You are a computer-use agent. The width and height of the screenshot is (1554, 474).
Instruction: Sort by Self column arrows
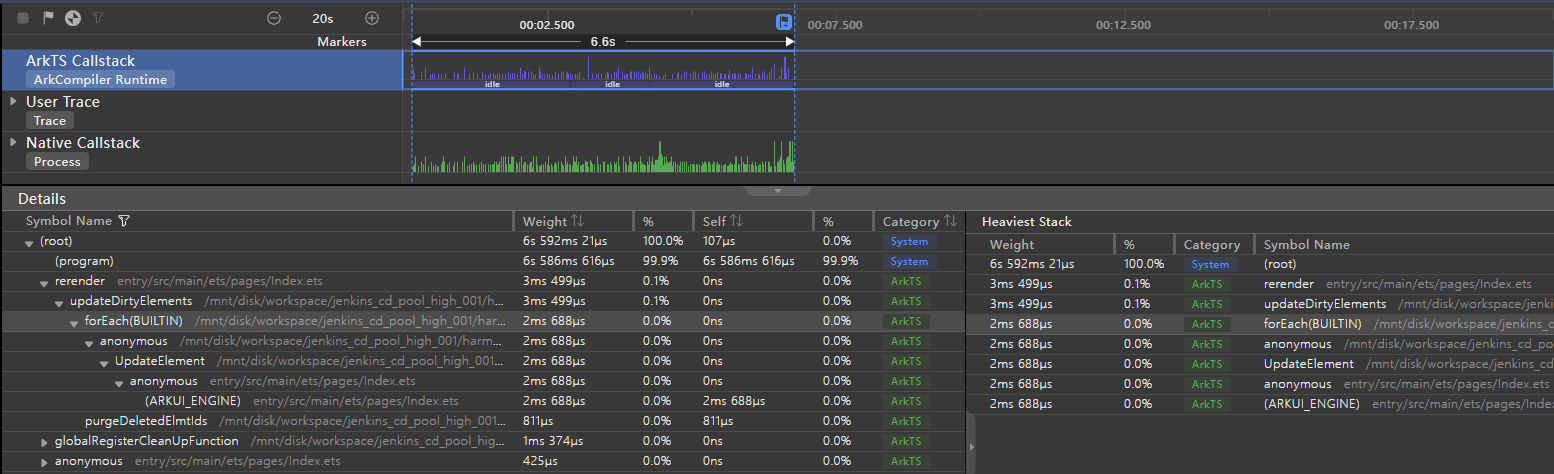coord(737,221)
